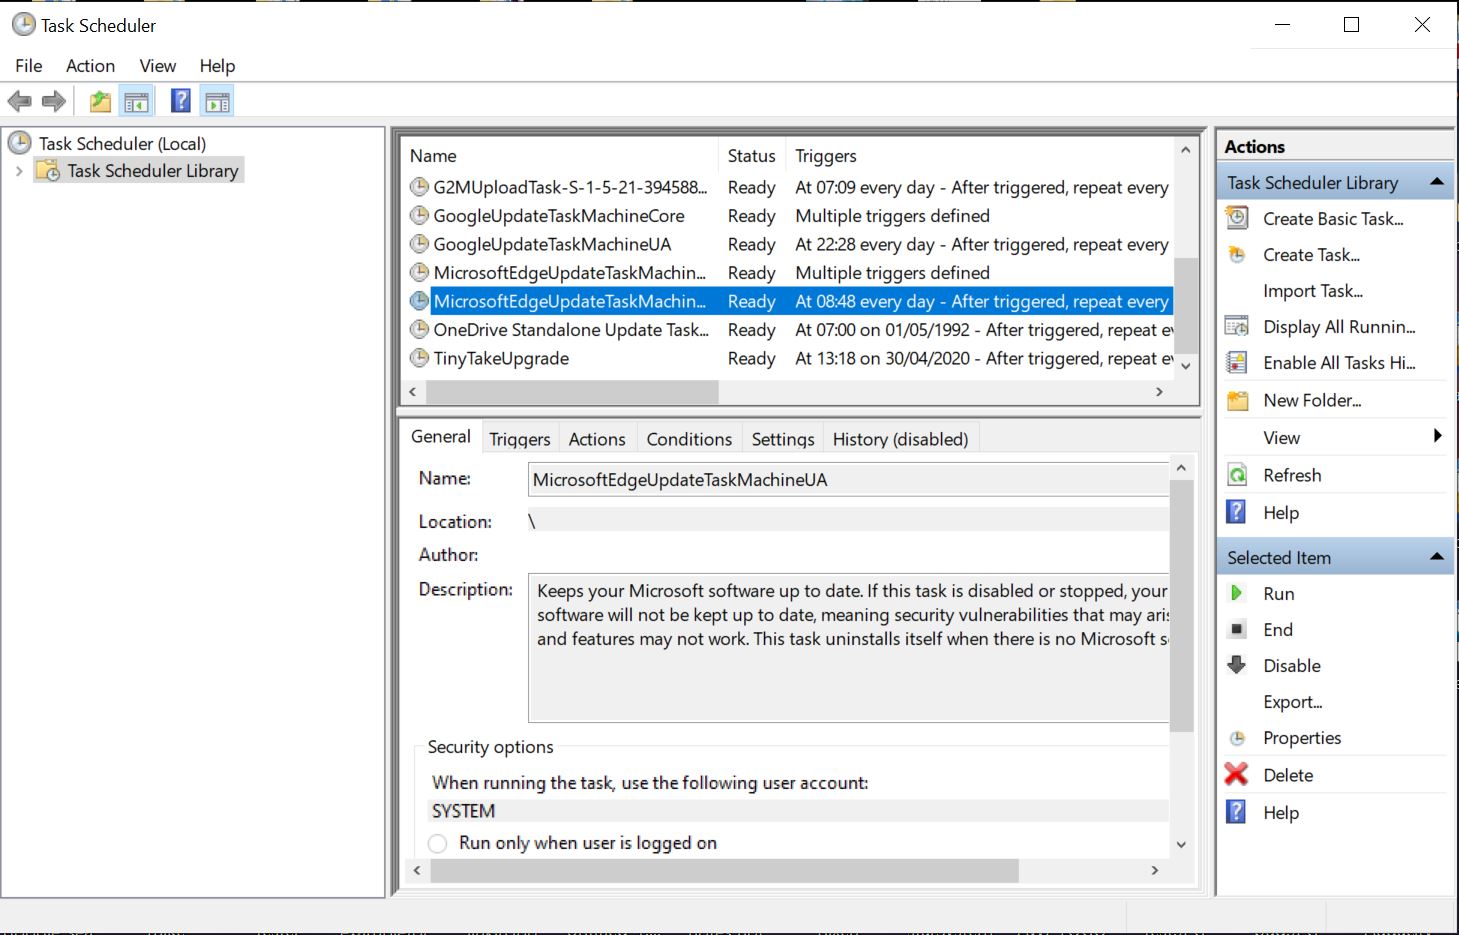
Task: Click the Up one level folder icon
Action: [100, 101]
